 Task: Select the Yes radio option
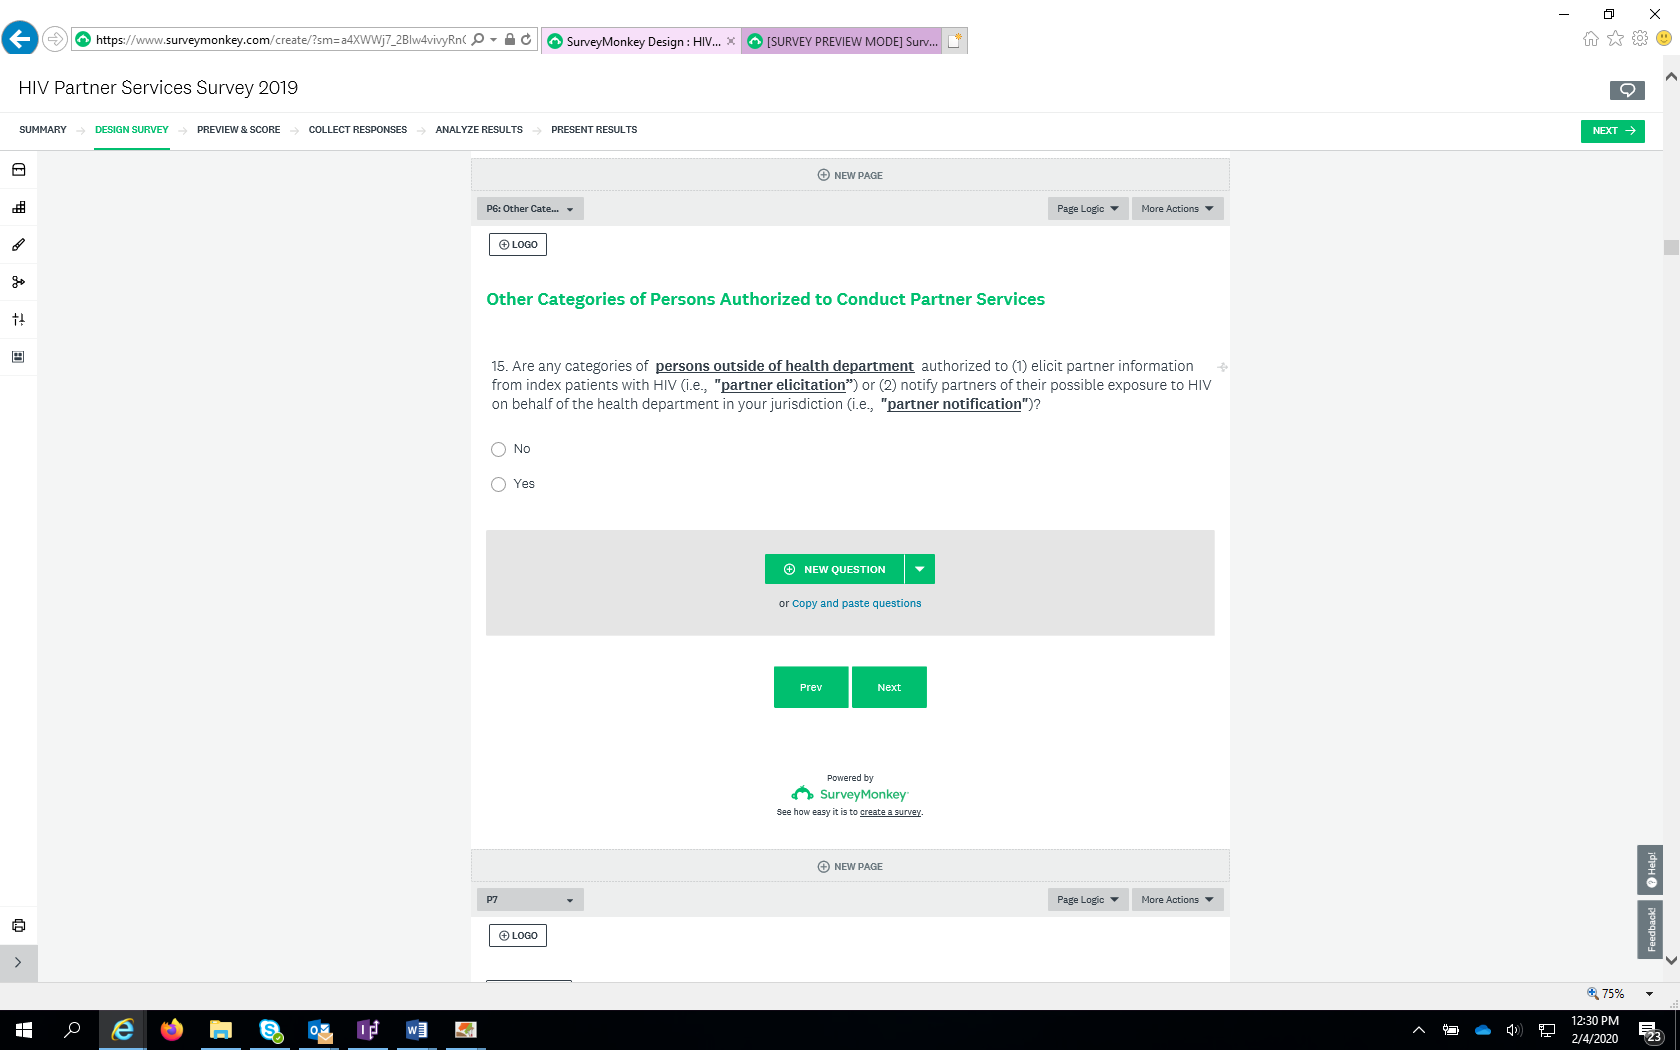[498, 484]
